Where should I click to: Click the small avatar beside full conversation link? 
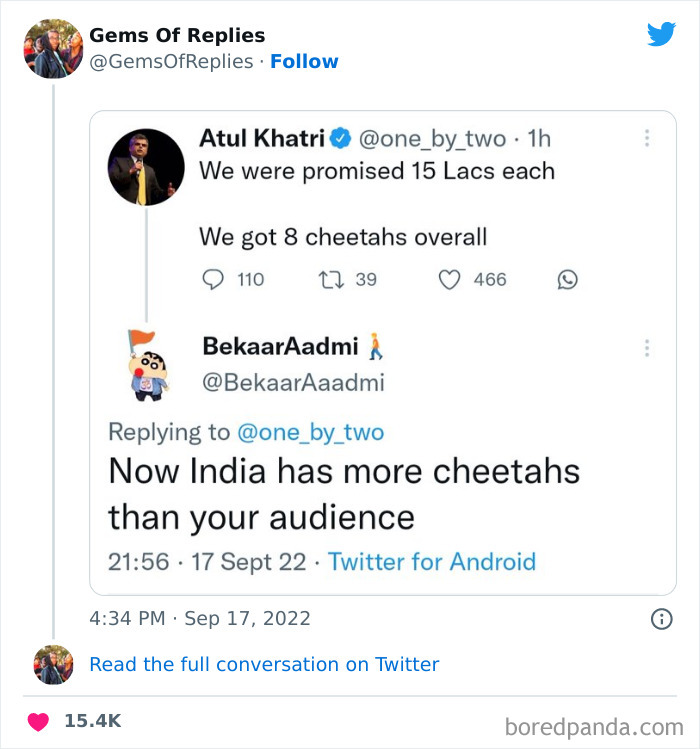(x=53, y=665)
